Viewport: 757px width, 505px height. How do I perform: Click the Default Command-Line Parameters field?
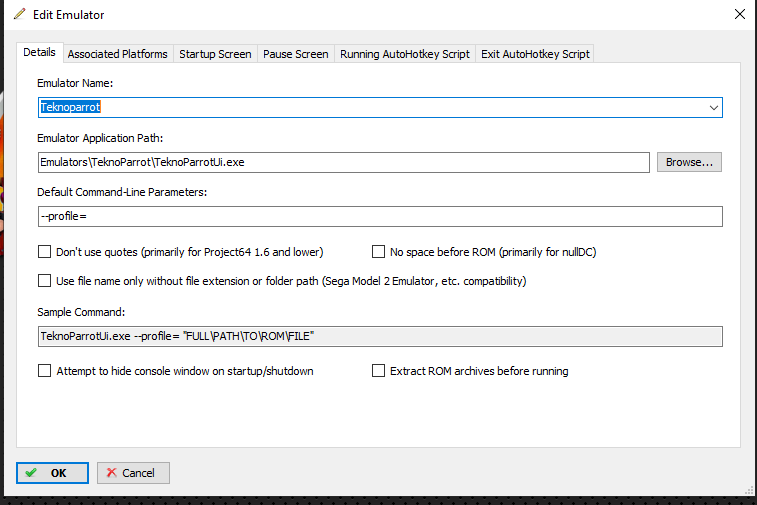[x=380, y=216]
